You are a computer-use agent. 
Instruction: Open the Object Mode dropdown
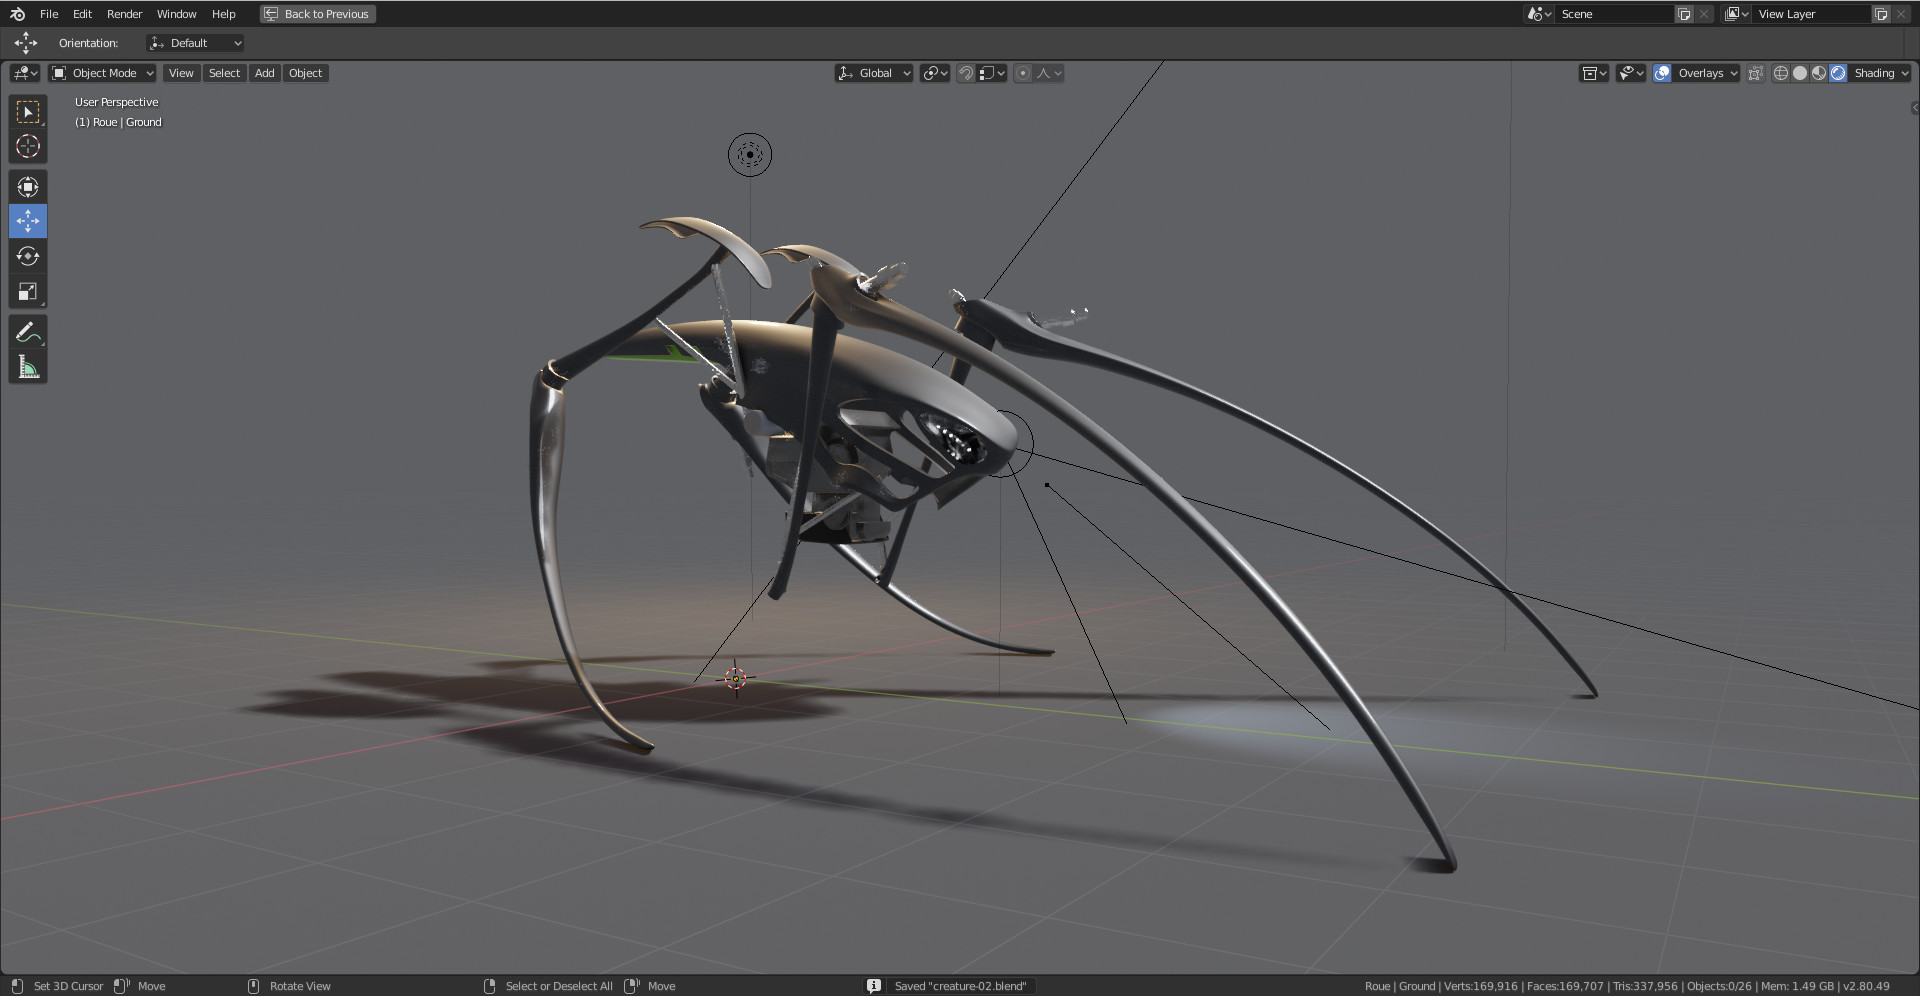[102, 73]
